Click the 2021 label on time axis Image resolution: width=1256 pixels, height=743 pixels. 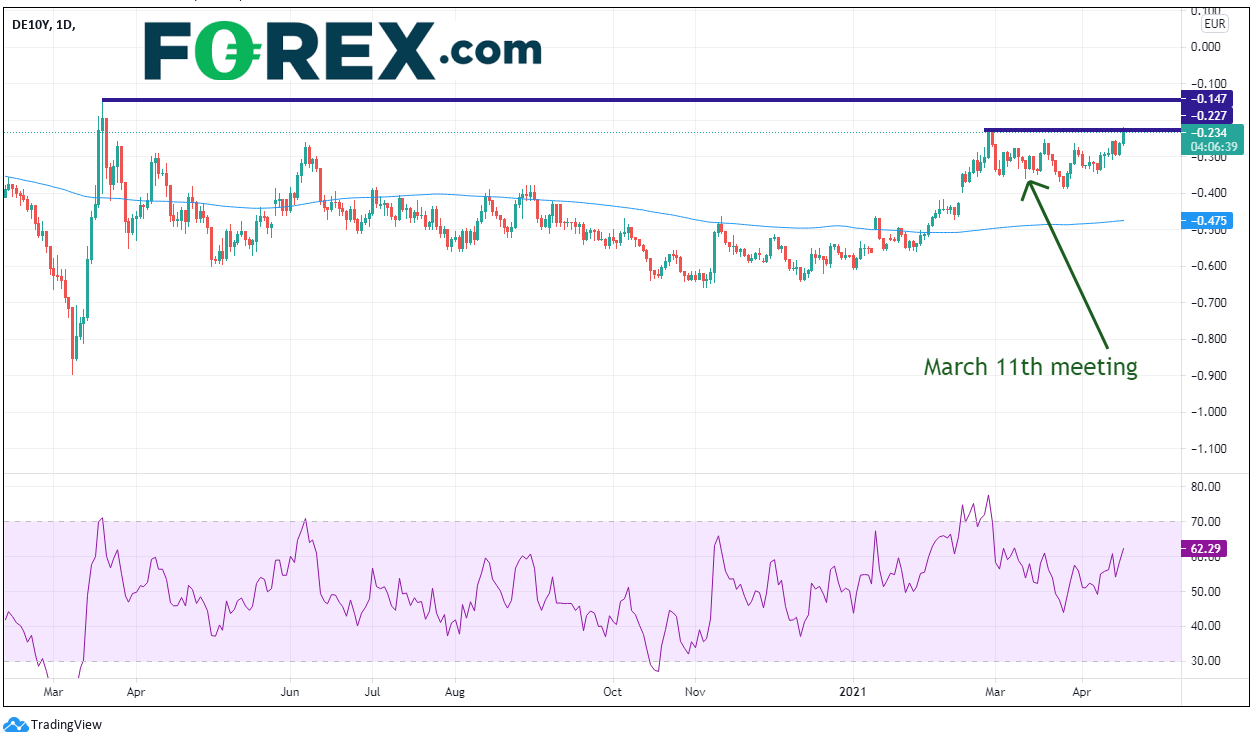[x=853, y=691]
